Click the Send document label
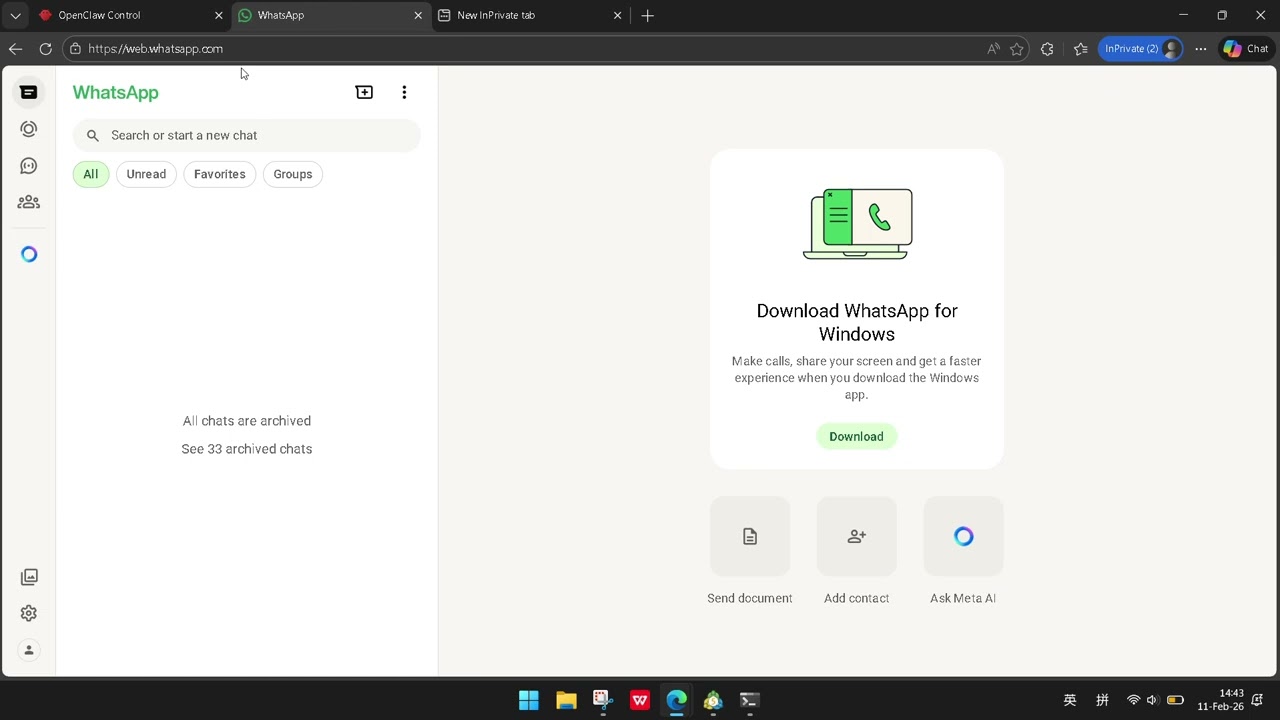The height and width of the screenshot is (720, 1280). 750,598
